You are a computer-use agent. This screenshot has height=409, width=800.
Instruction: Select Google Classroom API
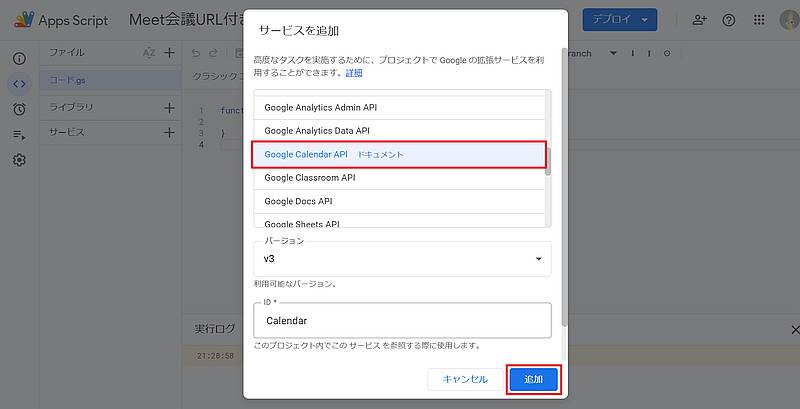399,178
